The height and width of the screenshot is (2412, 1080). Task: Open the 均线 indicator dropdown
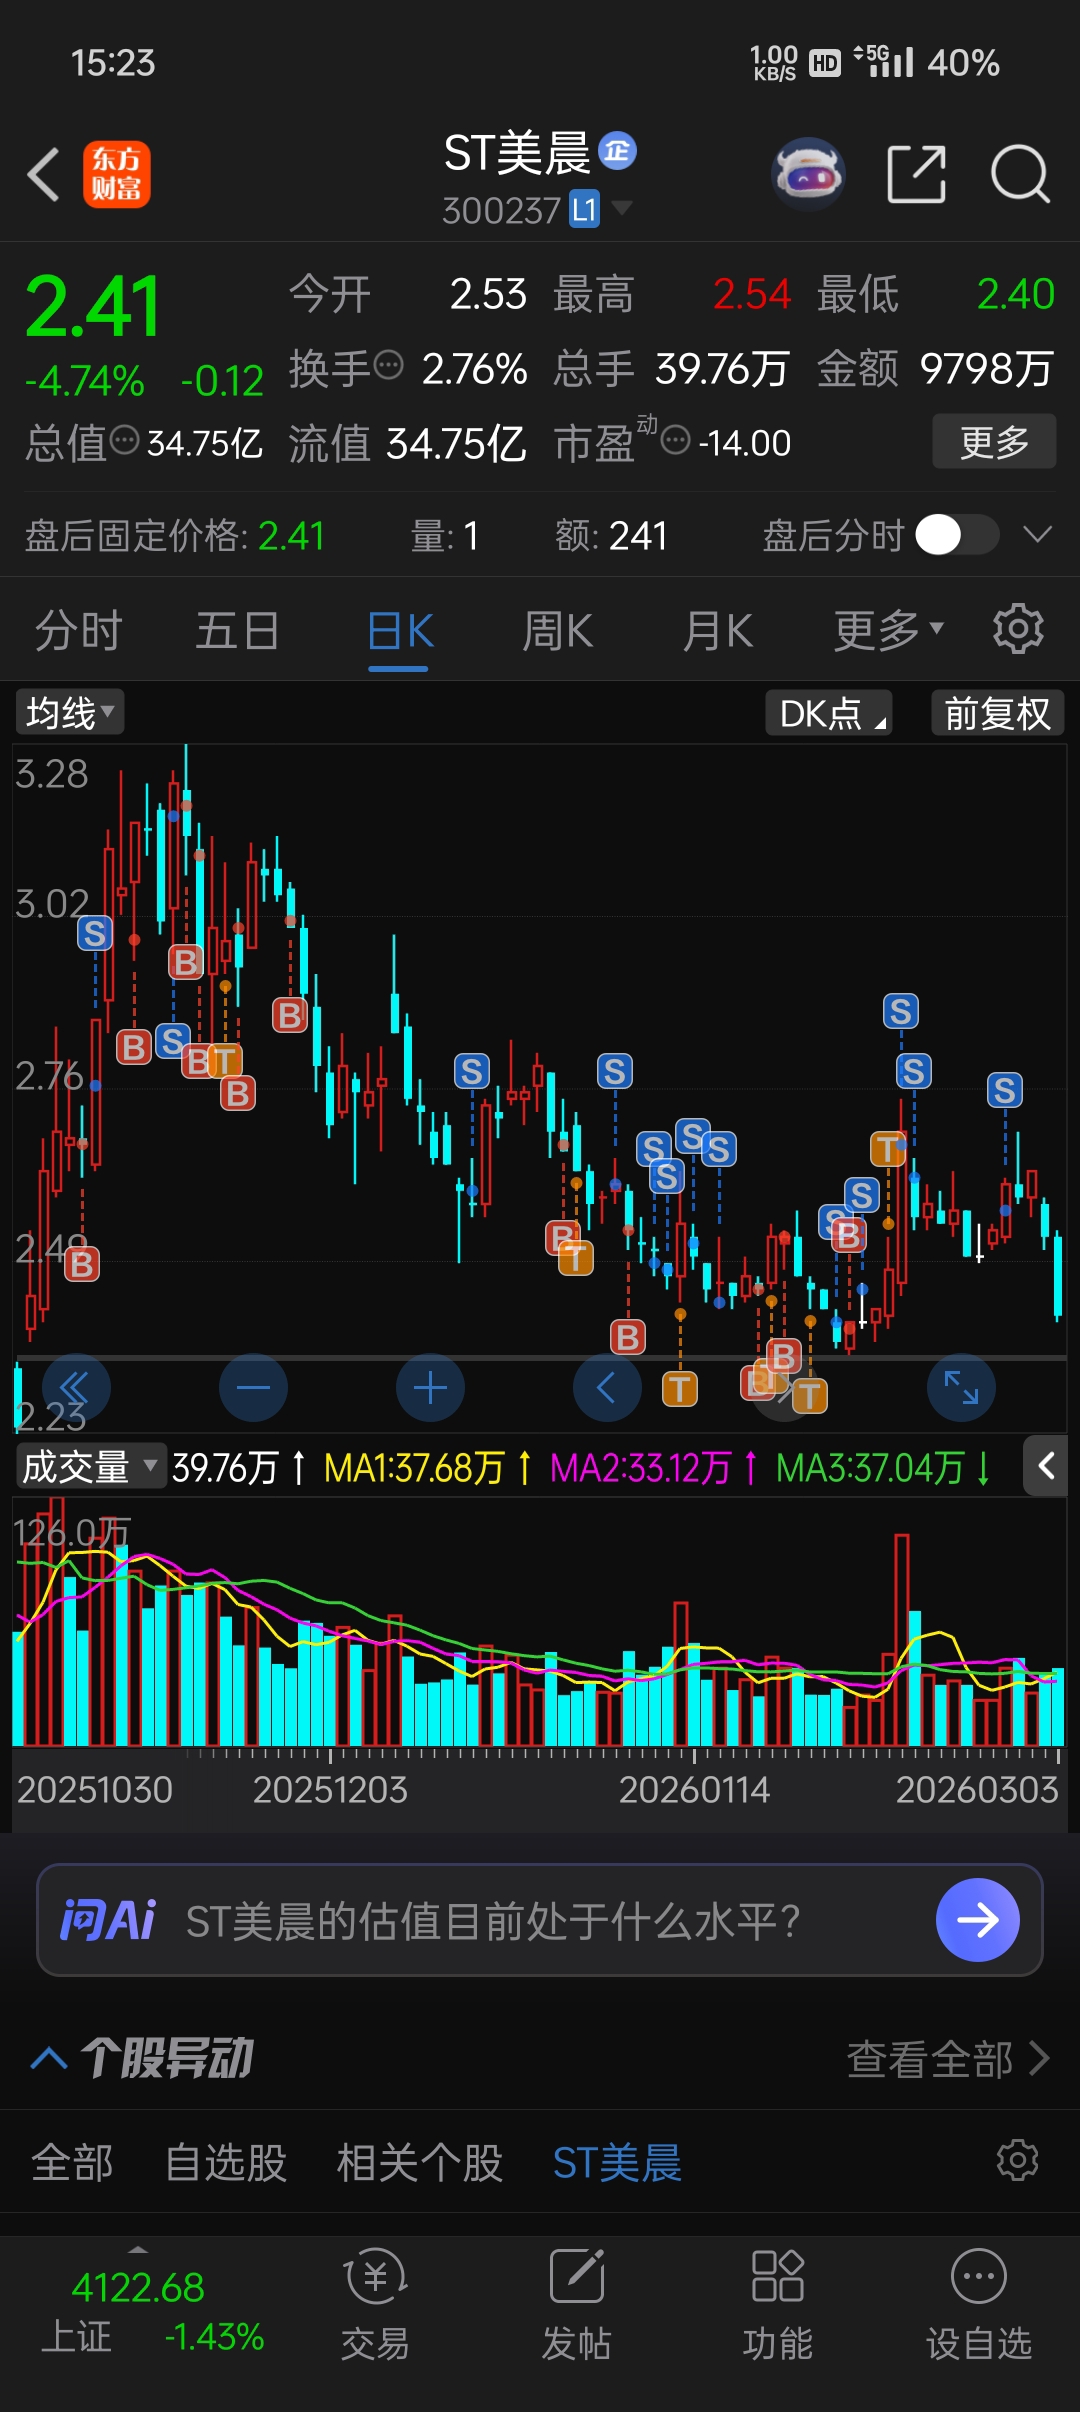tap(70, 713)
